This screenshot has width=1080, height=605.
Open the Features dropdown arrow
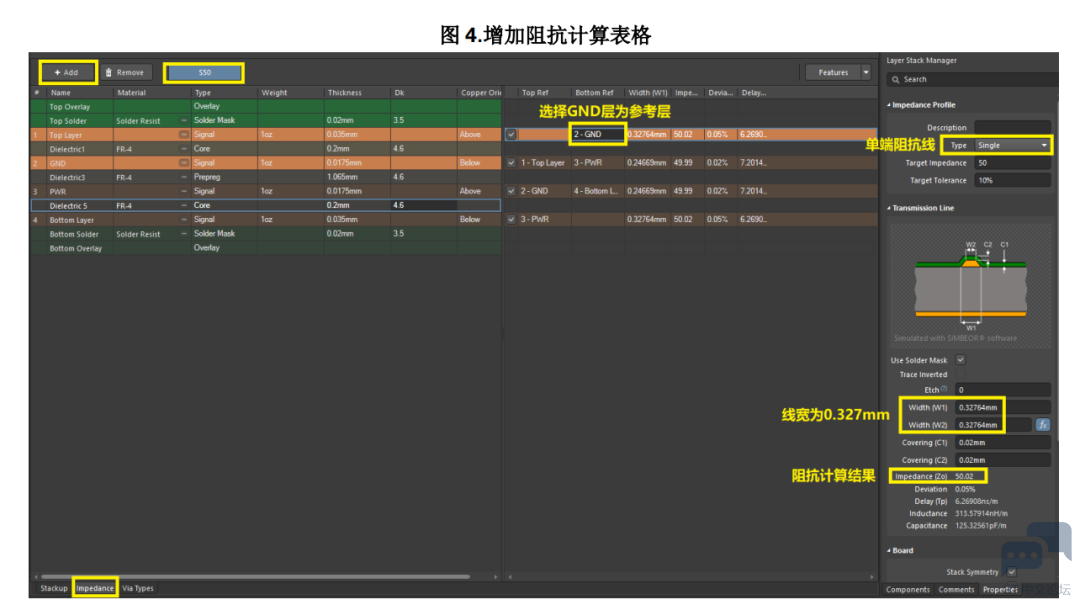click(x=866, y=72)
